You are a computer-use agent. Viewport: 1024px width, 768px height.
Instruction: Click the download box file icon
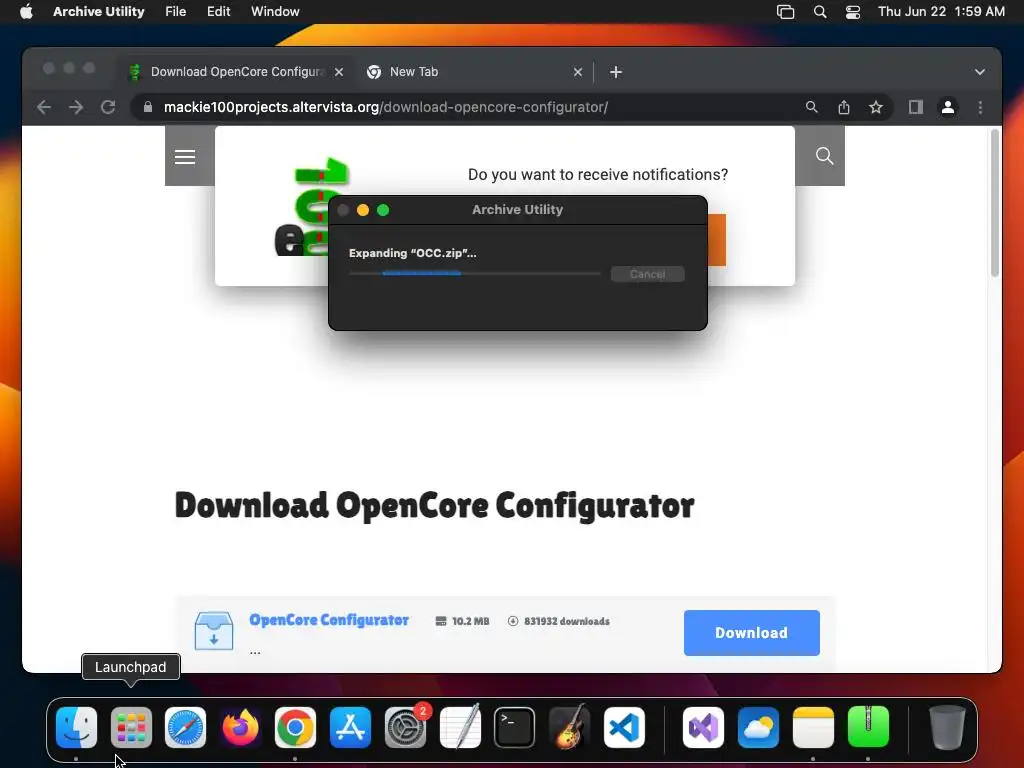pyautogui.click(x=214, y=631)
